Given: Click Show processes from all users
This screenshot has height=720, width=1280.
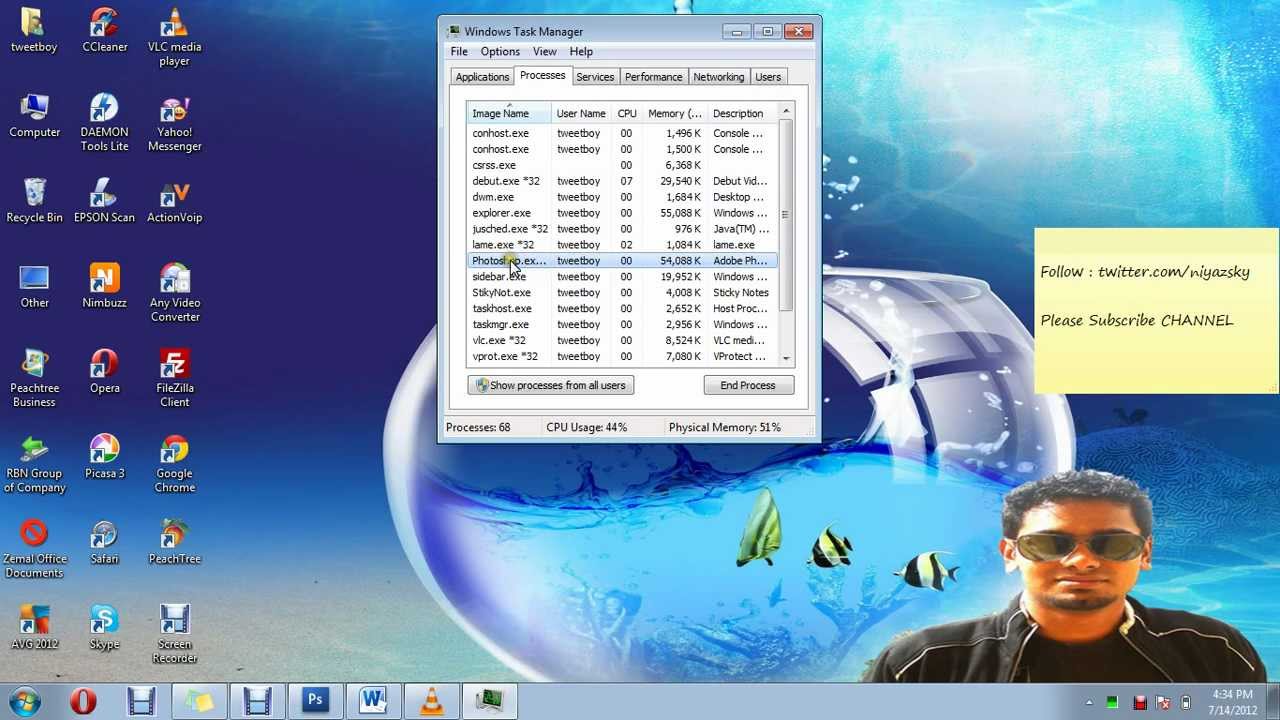Looking at the screenshot, I should coord(551,385).
